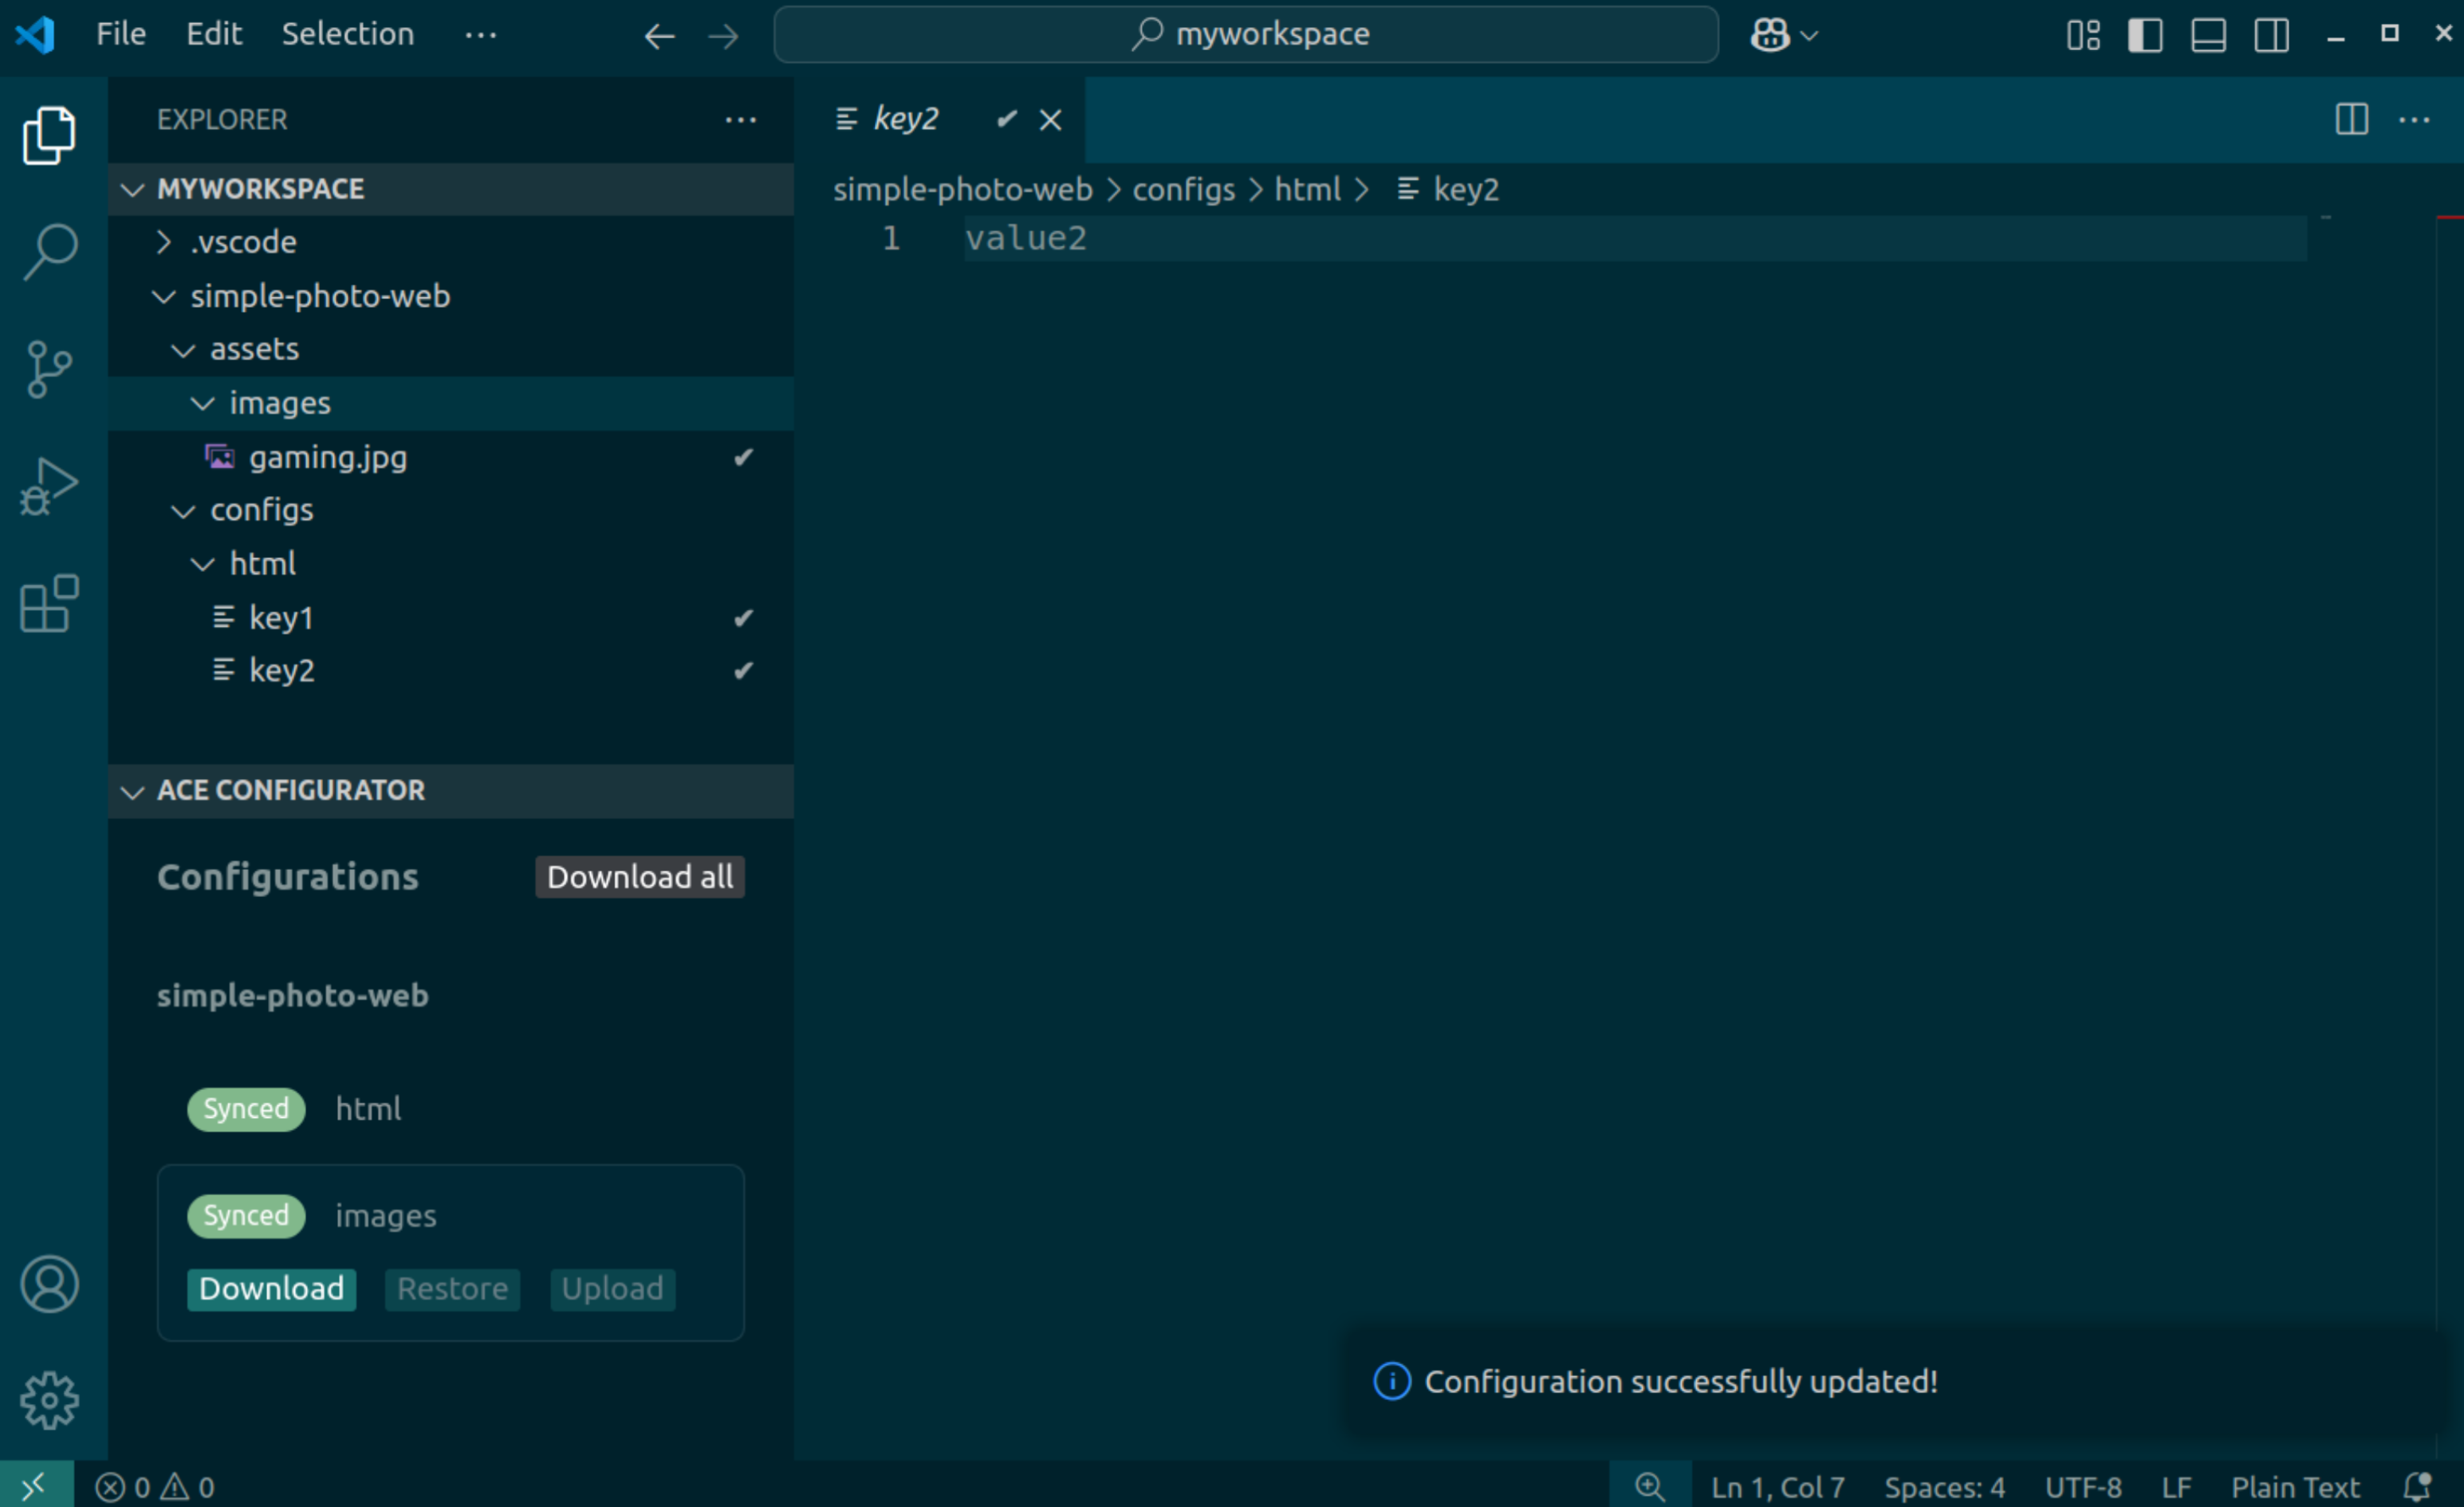This screenshot has width=2464, height=1507.
Task: Click the configs breadcrumb
Action: pyautogui.click(x=1183, y=190)
